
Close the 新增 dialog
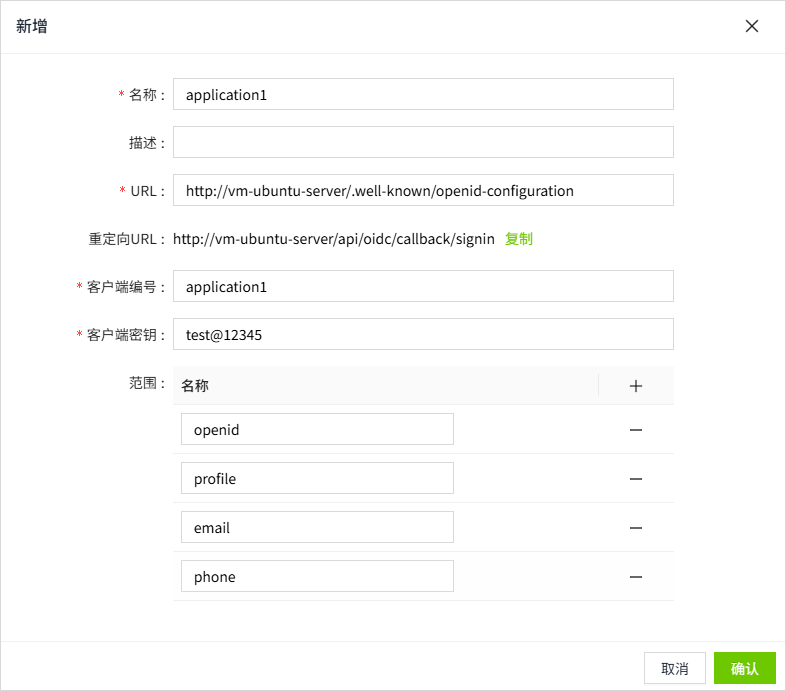coord(752,26)
